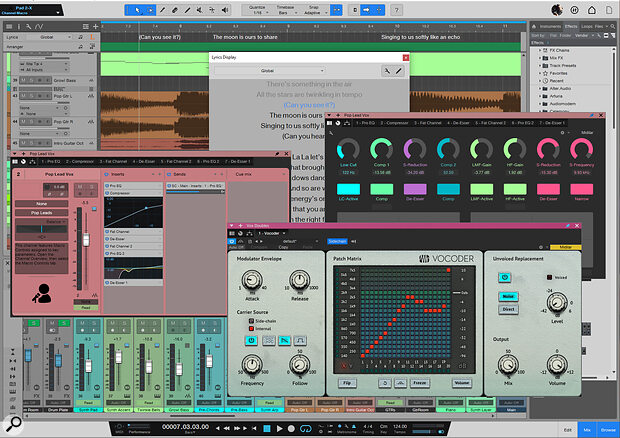
Task: Click the wrench icon in Lyrics Display
Action: pos(387,71)
